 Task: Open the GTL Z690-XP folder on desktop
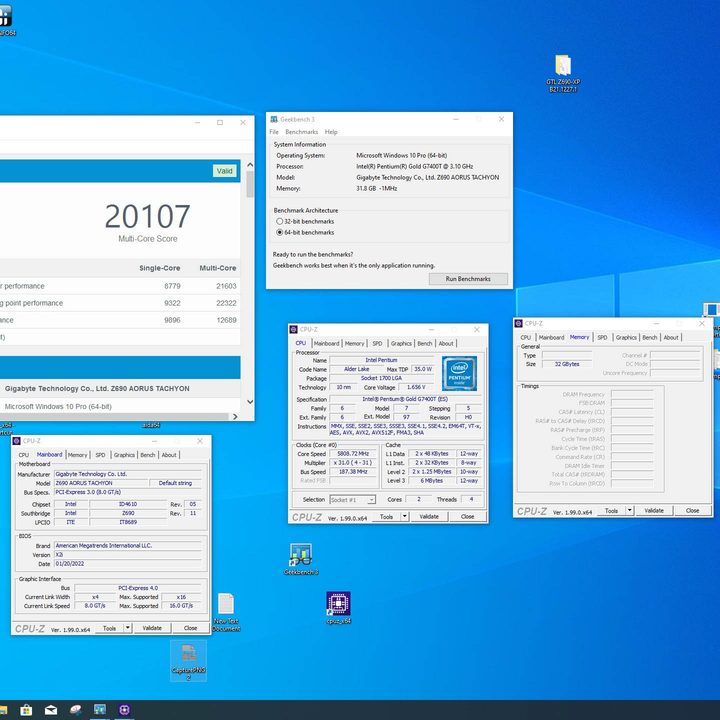pos(563,73)
